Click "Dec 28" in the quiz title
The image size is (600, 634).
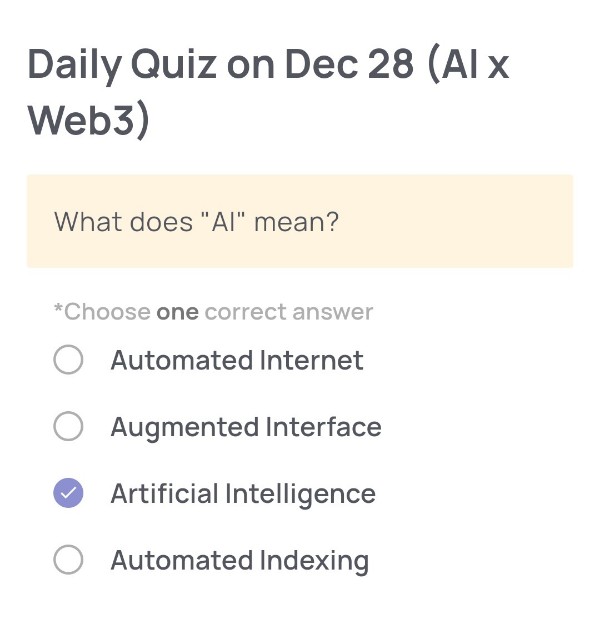[x=349, y=66]
